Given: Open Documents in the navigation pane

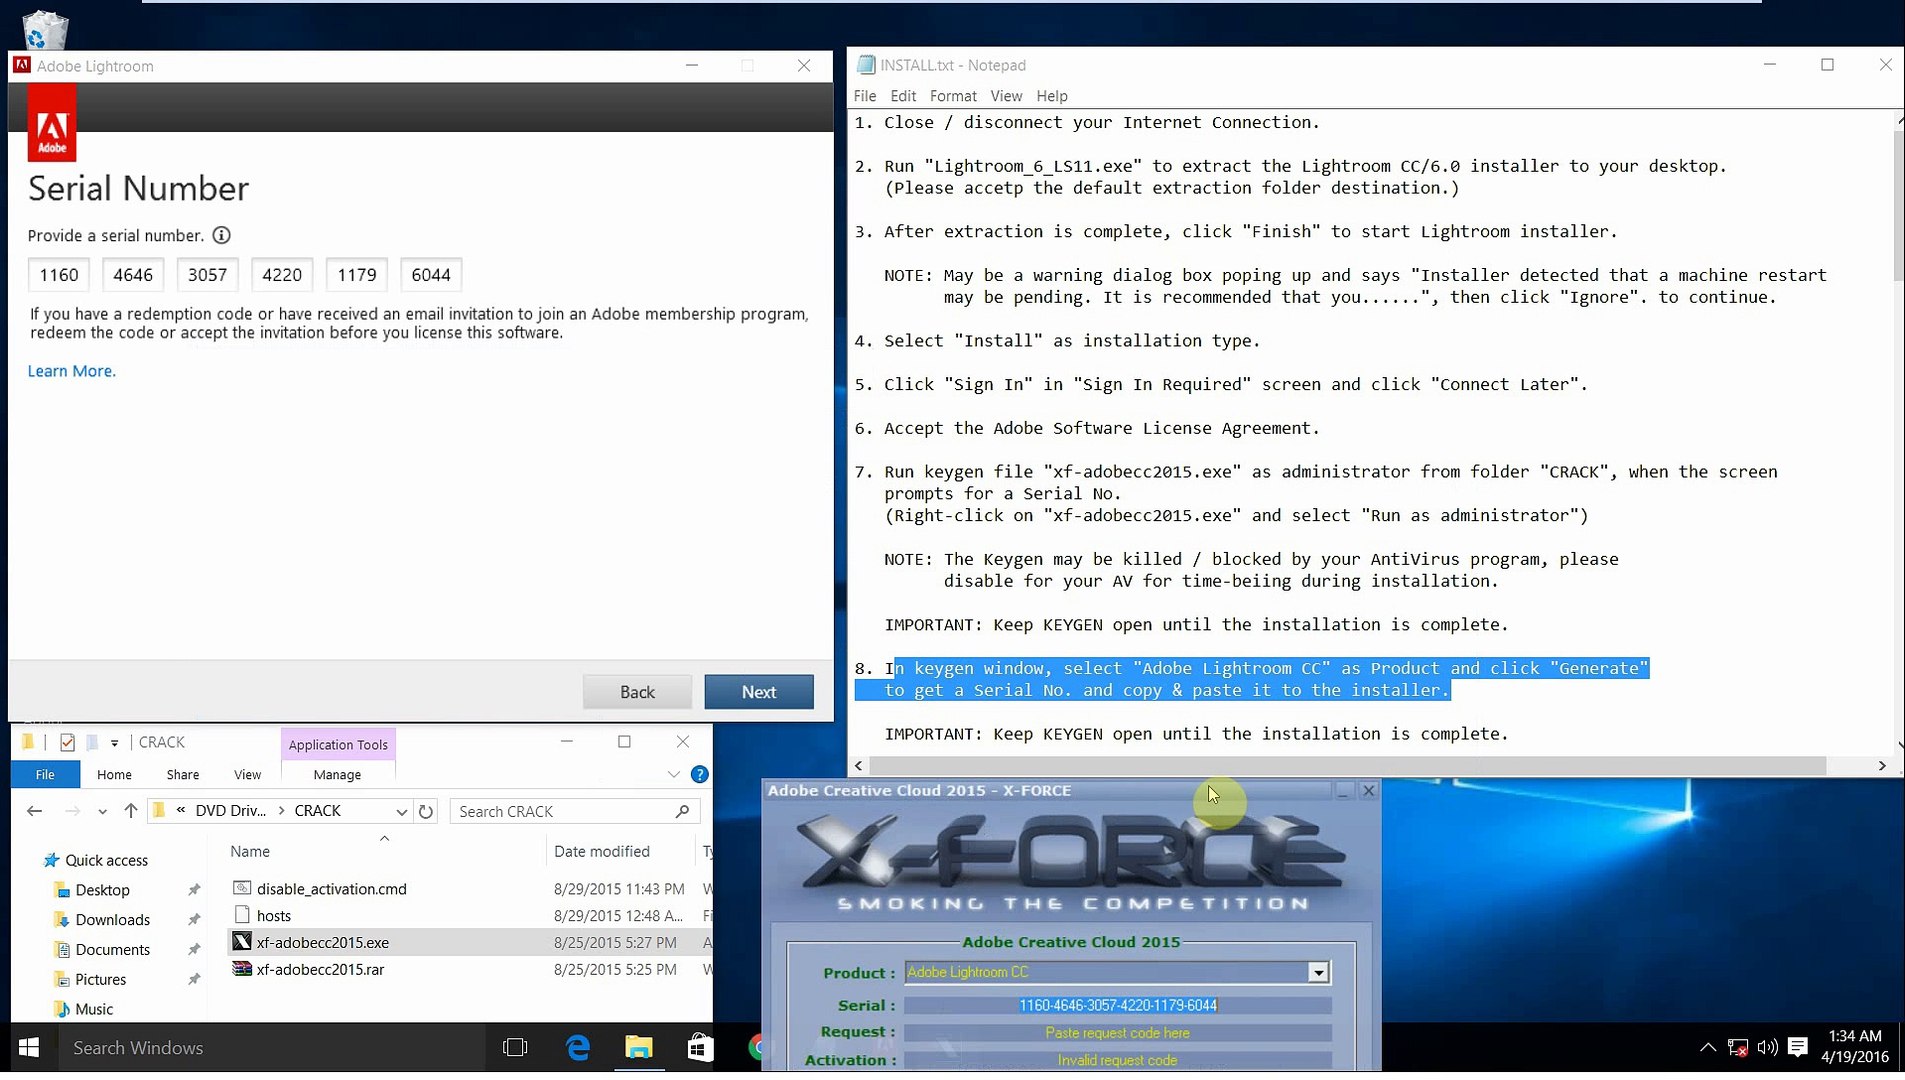Looking at the screenshot, I should [x=112, y=950].
